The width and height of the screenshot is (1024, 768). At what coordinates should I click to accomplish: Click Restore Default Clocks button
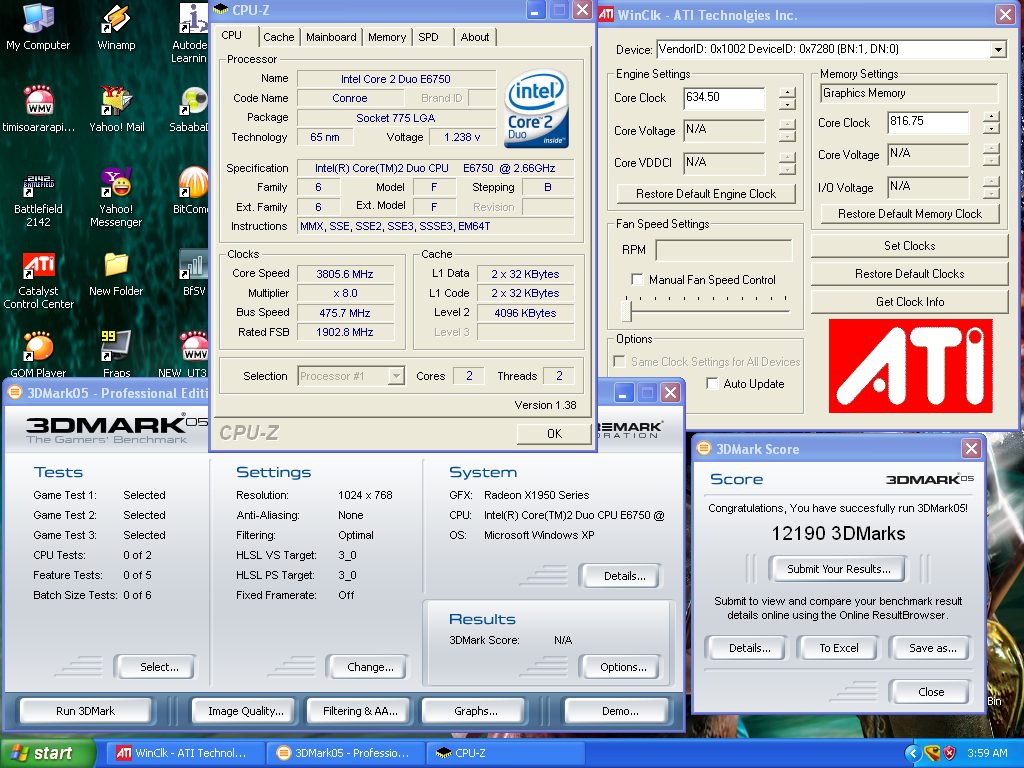point(909,274)
